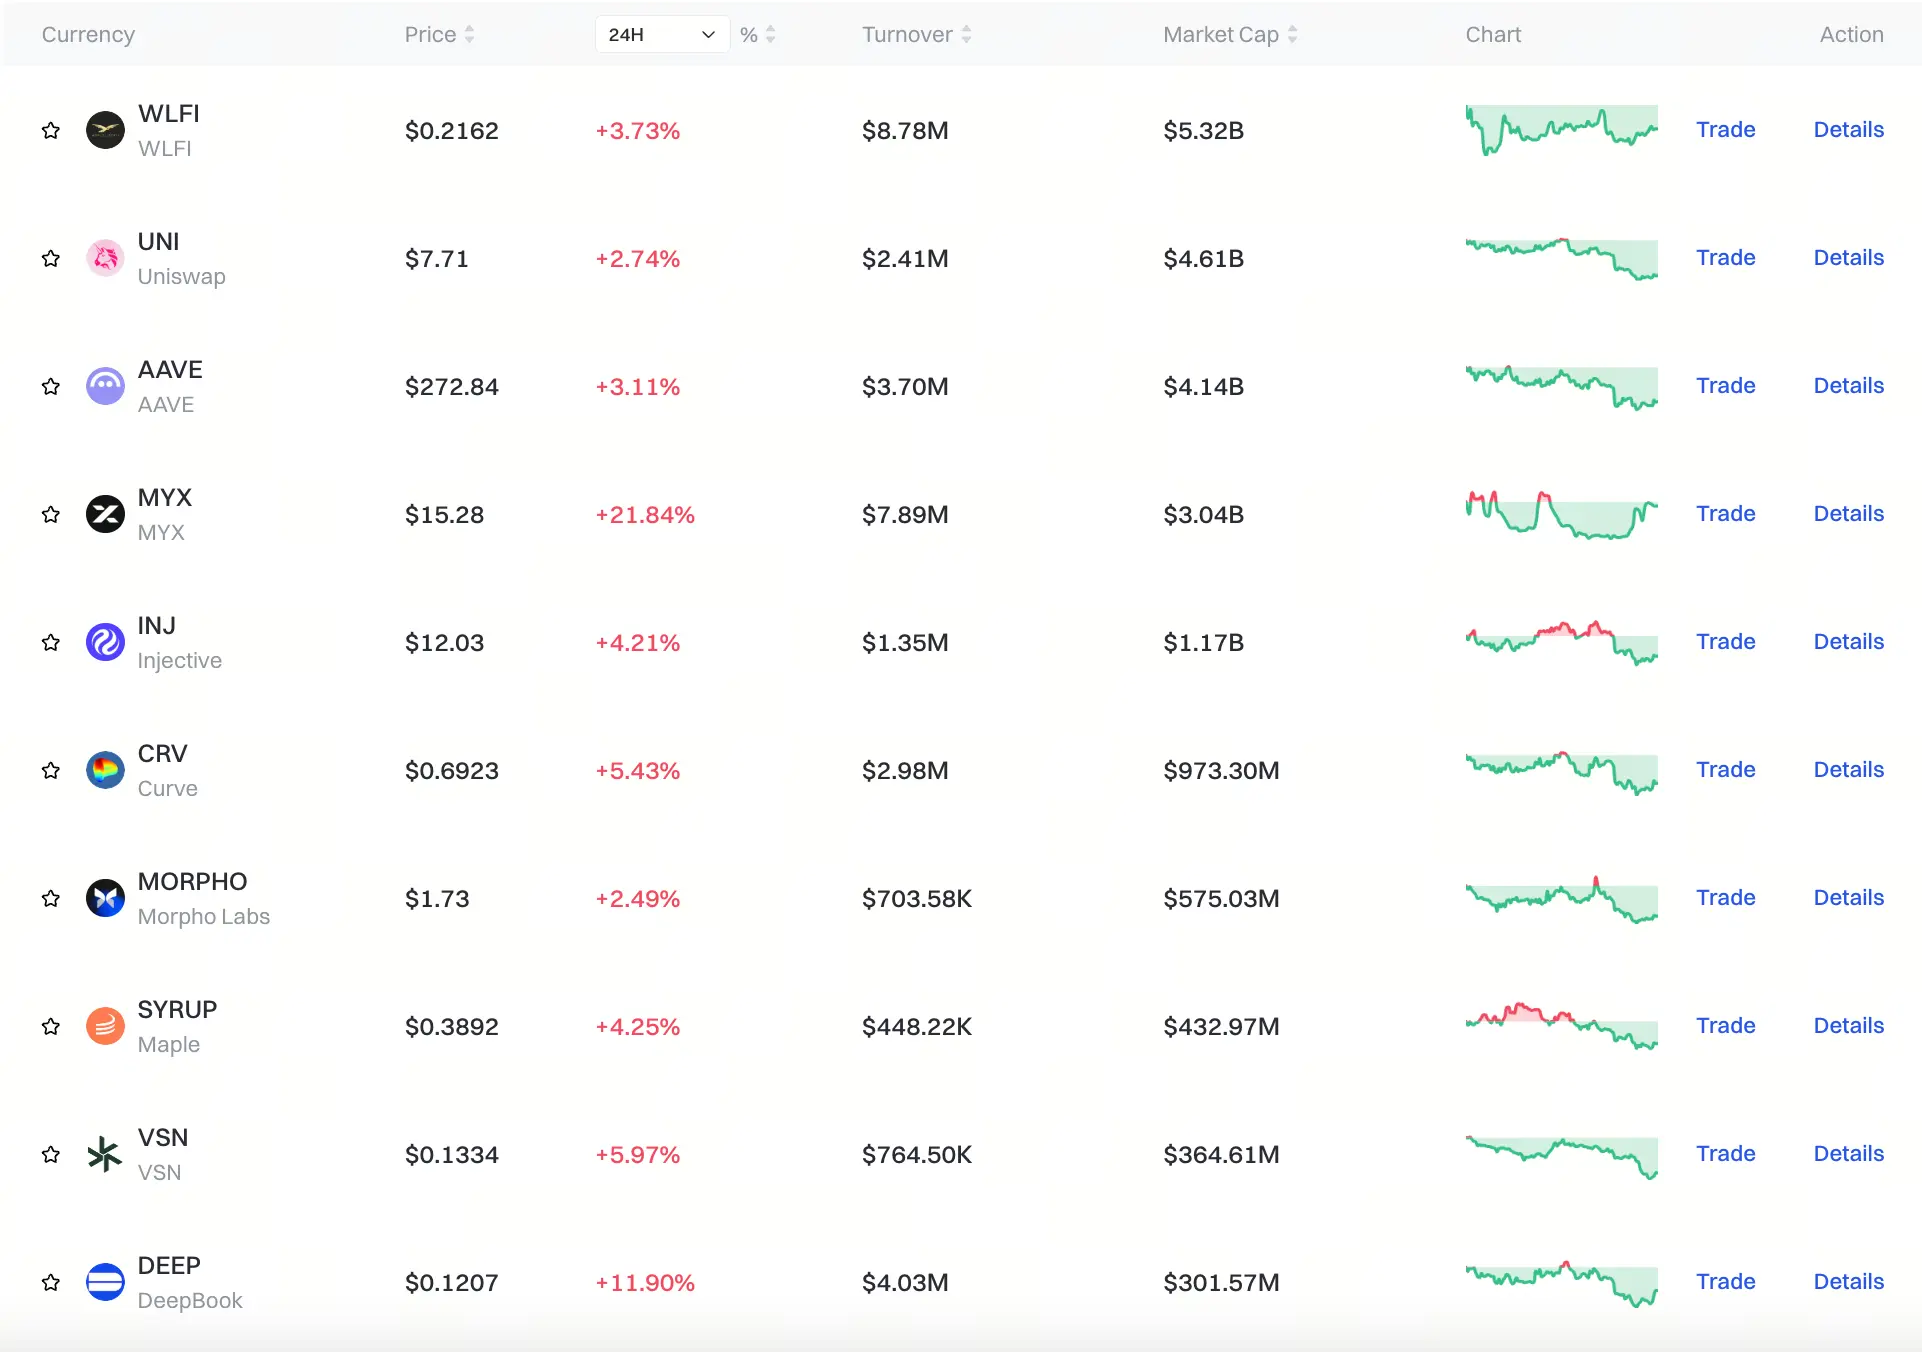Screen dimensions: 1922x1352
Task: Click the AAVE market cap $4.14B
Action: point(1203,387)
